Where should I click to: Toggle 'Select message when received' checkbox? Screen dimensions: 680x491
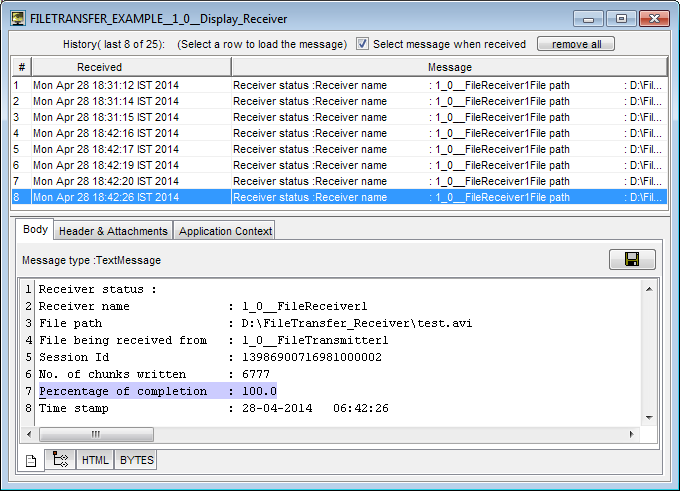(363, 44)
